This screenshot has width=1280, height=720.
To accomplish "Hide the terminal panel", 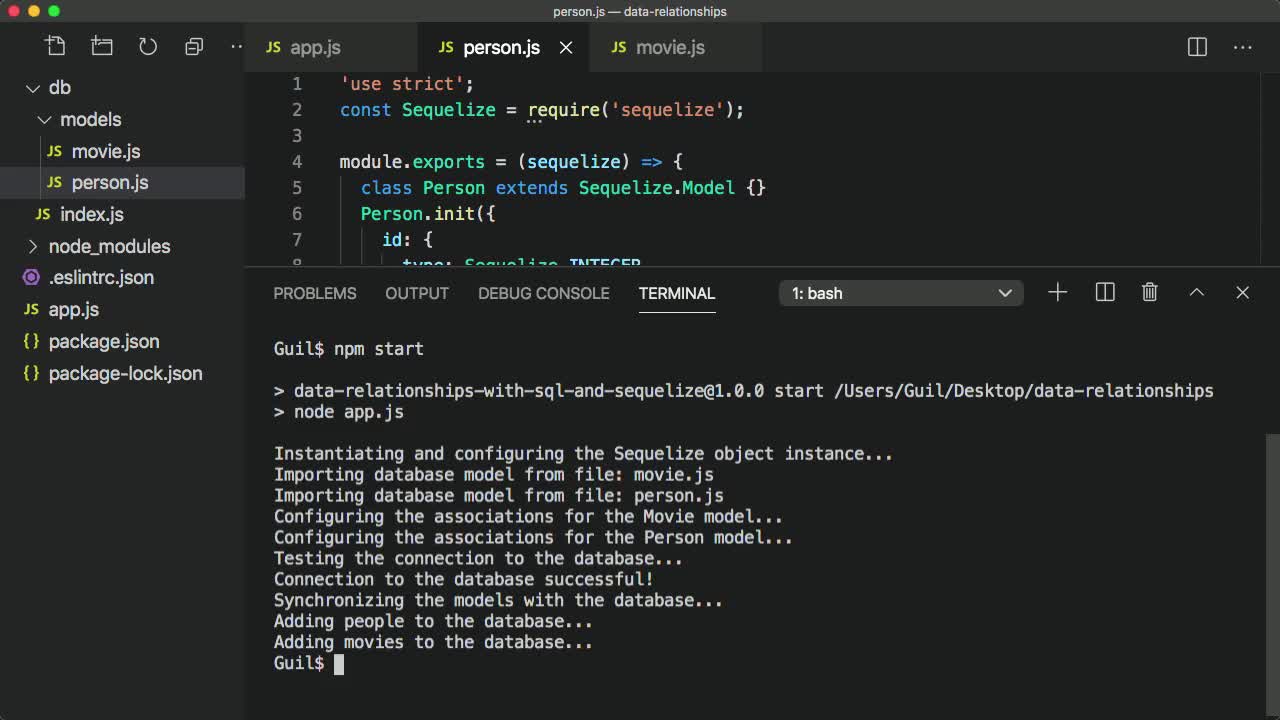I will tap(1242, 292).
